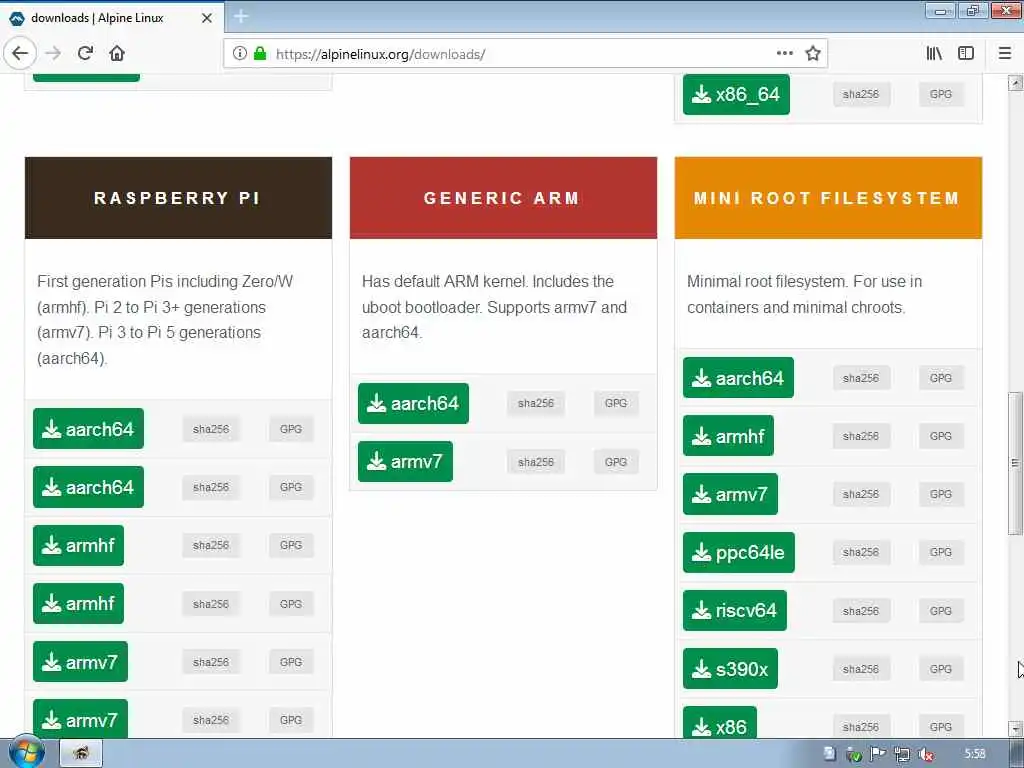Image resolution: width=1024 pixels, height=768 pixels.
Task: Open GPG for Generic ARM armv7
Action: (x=616, y=462)
